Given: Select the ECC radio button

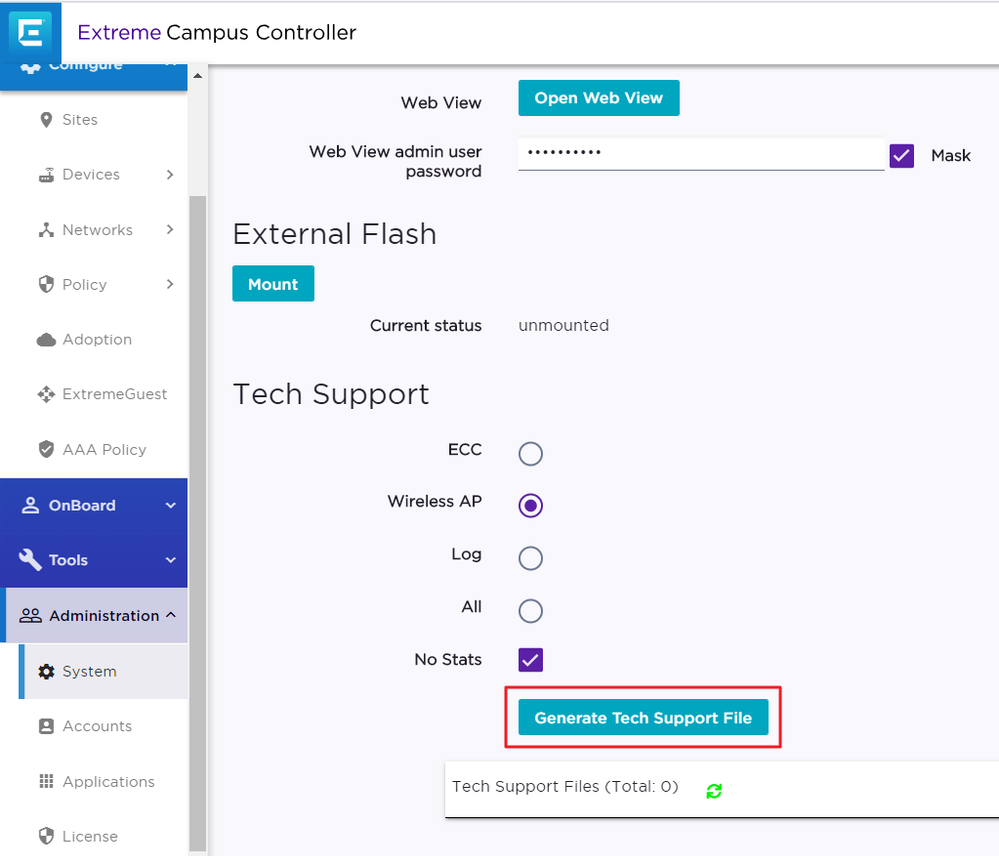Looking at the screenshot, I should pos(530,454).
